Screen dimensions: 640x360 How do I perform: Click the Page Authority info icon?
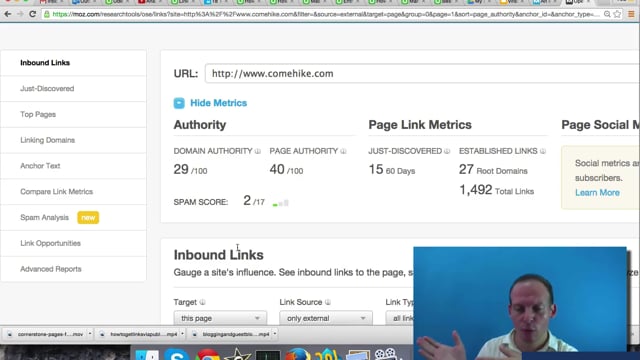[x=343, y=151]
